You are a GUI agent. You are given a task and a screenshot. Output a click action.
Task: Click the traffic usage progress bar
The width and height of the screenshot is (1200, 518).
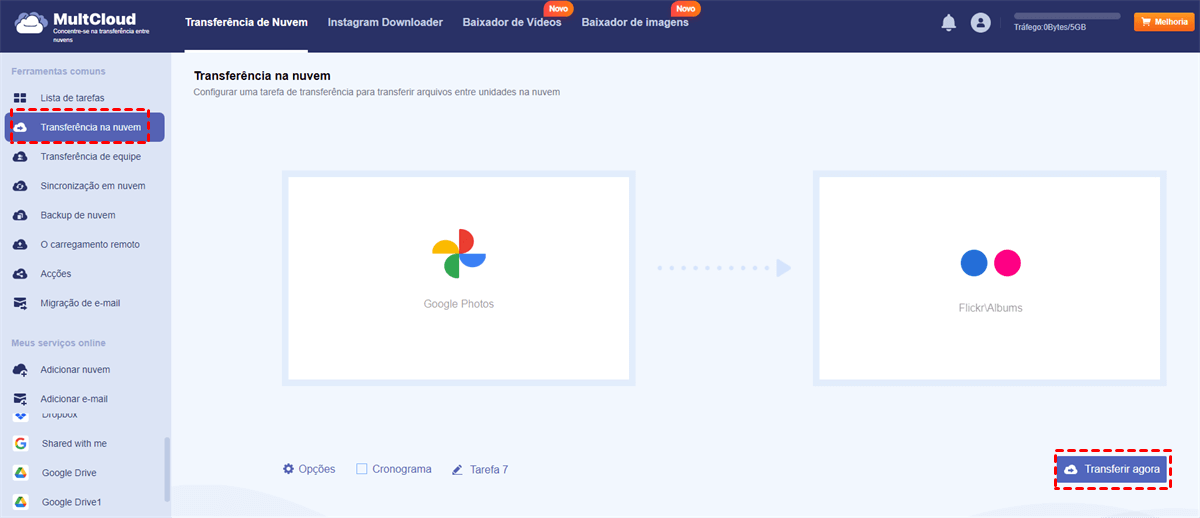point(1067,16)
